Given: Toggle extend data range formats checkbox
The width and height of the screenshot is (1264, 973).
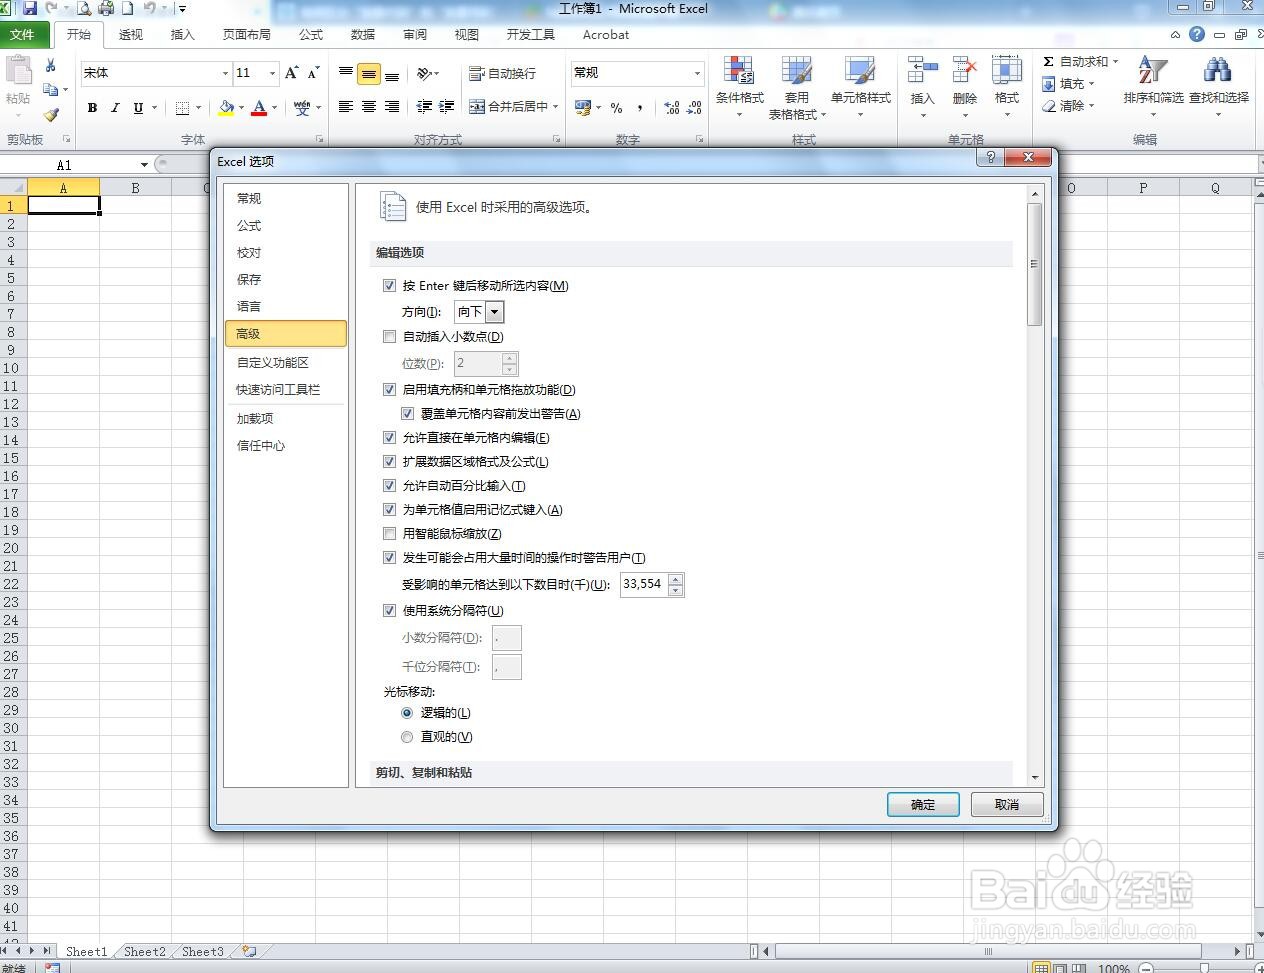Looking at the screenshot, I should (390, 462).
